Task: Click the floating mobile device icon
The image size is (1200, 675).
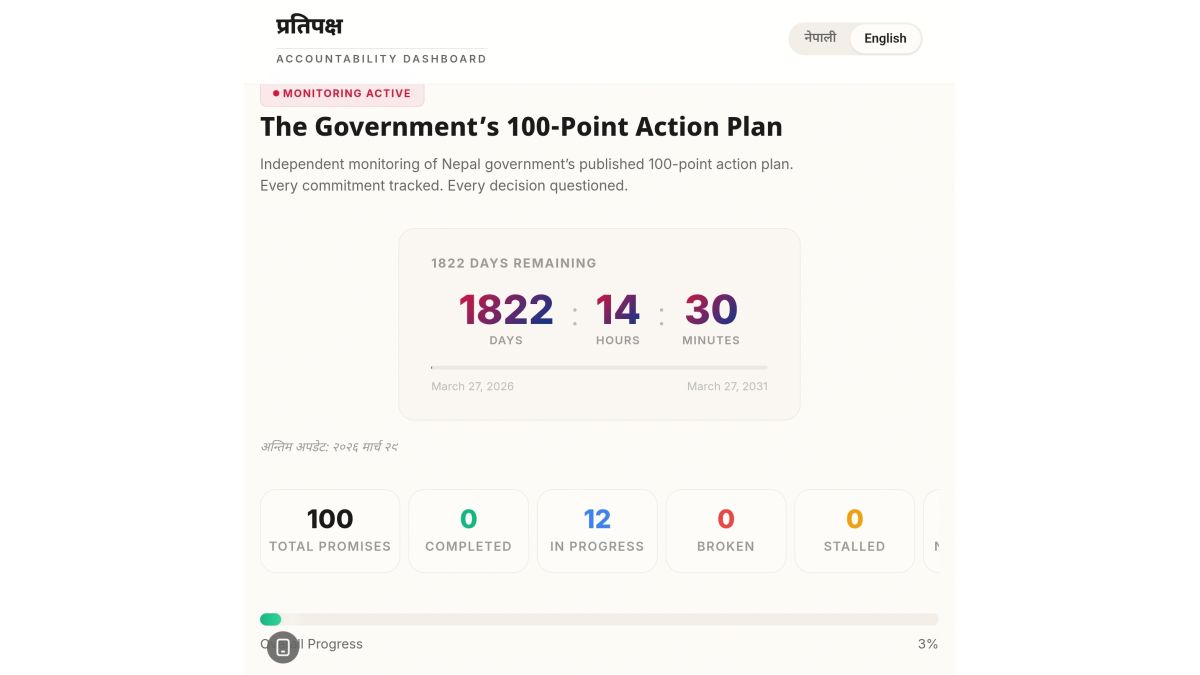Action: 283,647
